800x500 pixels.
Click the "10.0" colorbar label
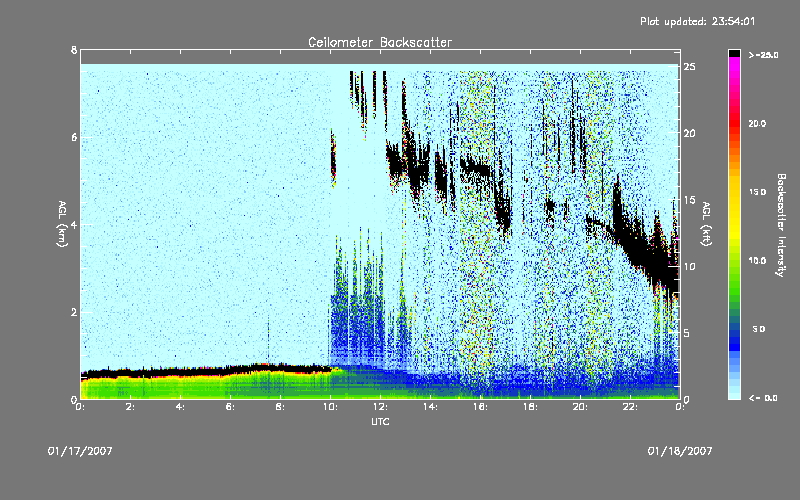(757, 261)
